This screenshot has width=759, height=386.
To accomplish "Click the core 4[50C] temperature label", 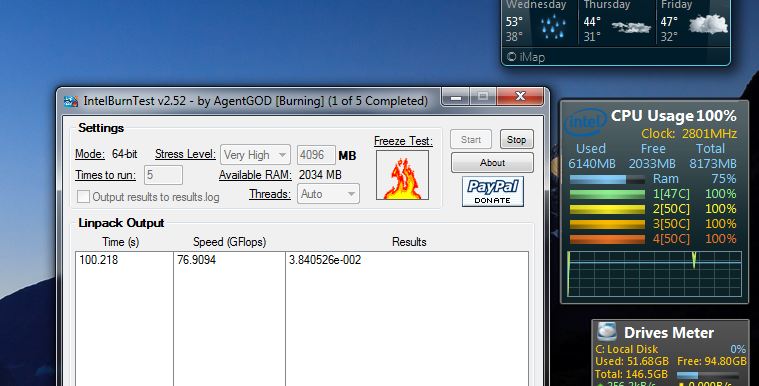I will tap(671, 239).
